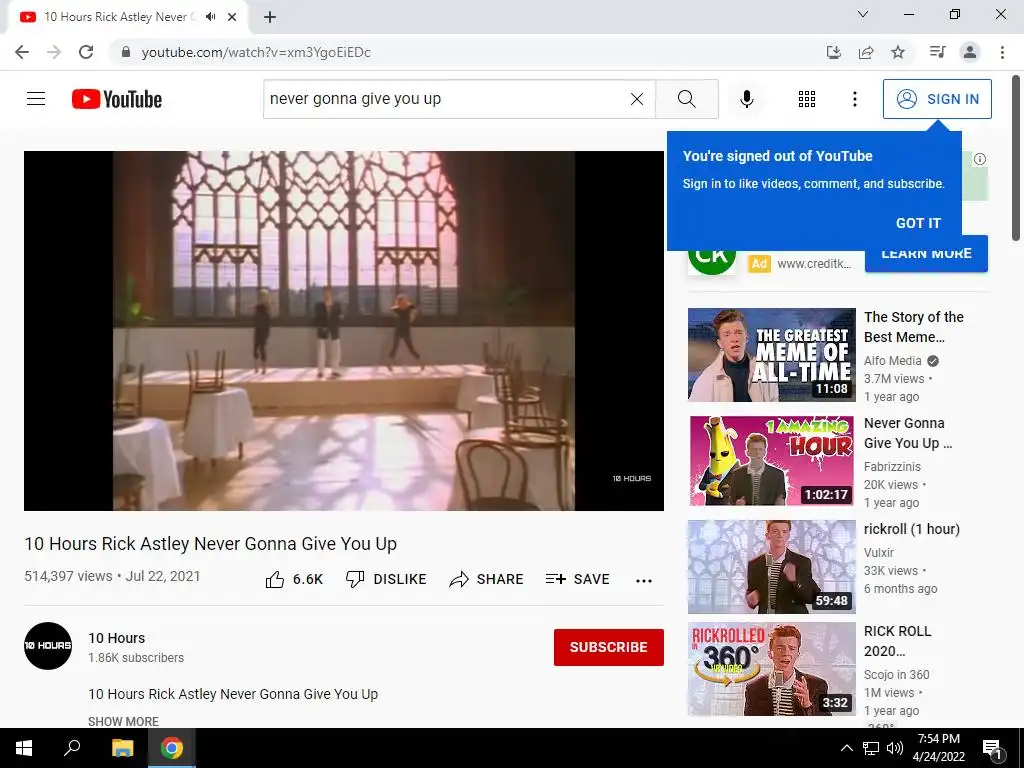Select the 10 Hours Rick Astley tab
Viewport: 1024px width, 768px height.
[120, 17]
